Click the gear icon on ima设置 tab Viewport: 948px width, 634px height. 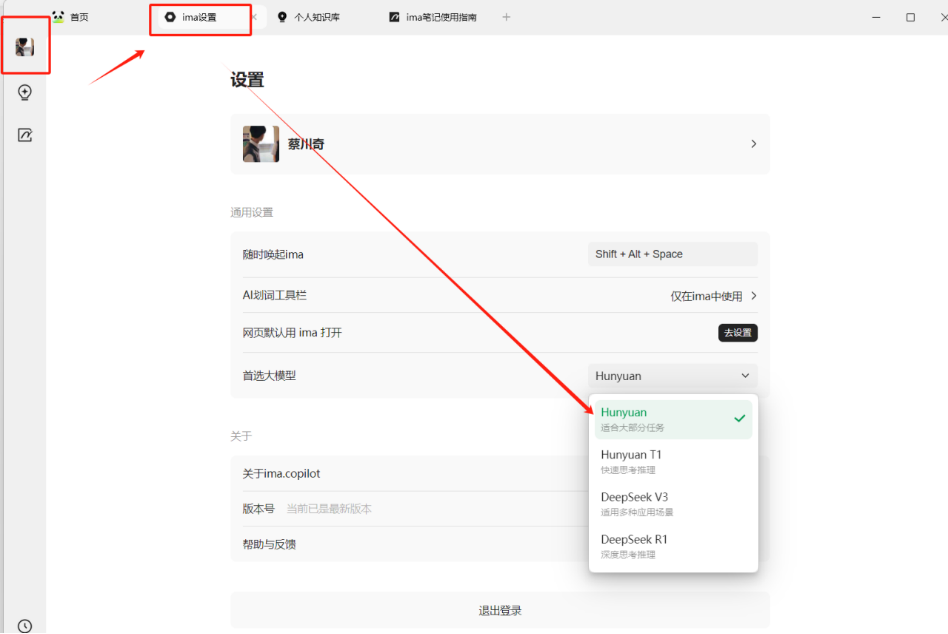170,17
